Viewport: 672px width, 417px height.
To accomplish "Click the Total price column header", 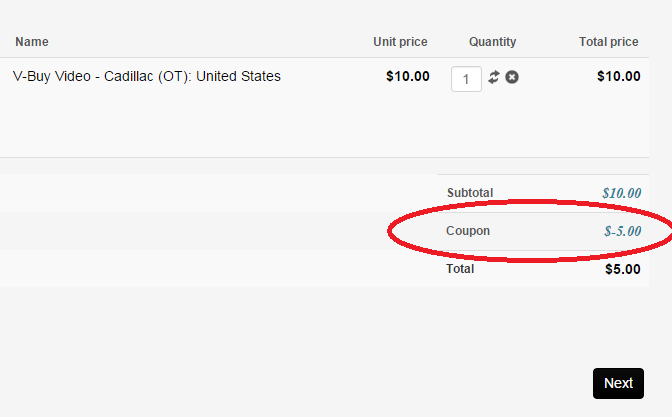I will 608,42.
